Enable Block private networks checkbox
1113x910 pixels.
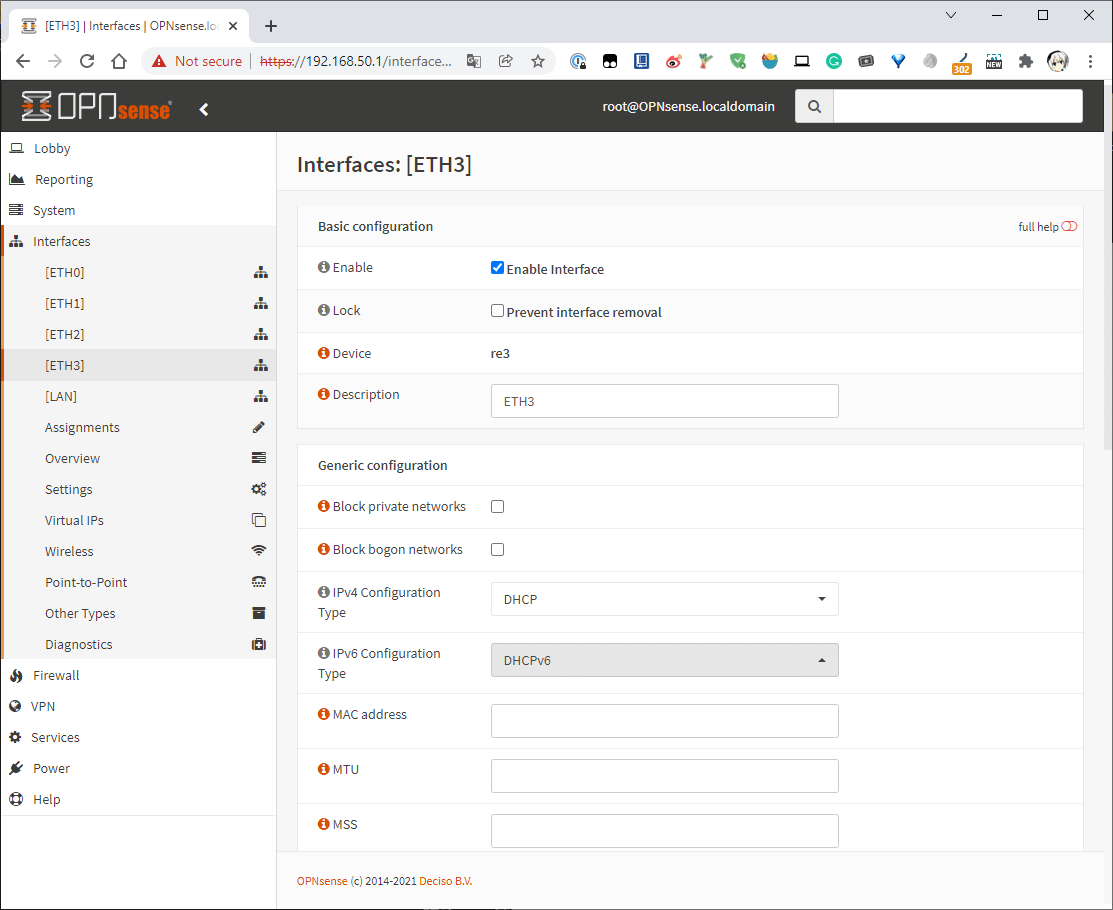pos(497,507)
